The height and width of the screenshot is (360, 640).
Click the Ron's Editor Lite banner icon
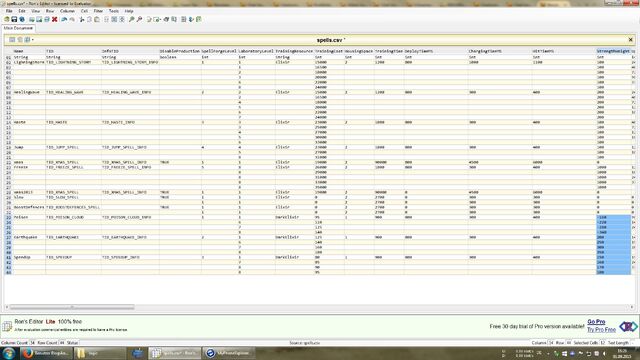(7, 326)
